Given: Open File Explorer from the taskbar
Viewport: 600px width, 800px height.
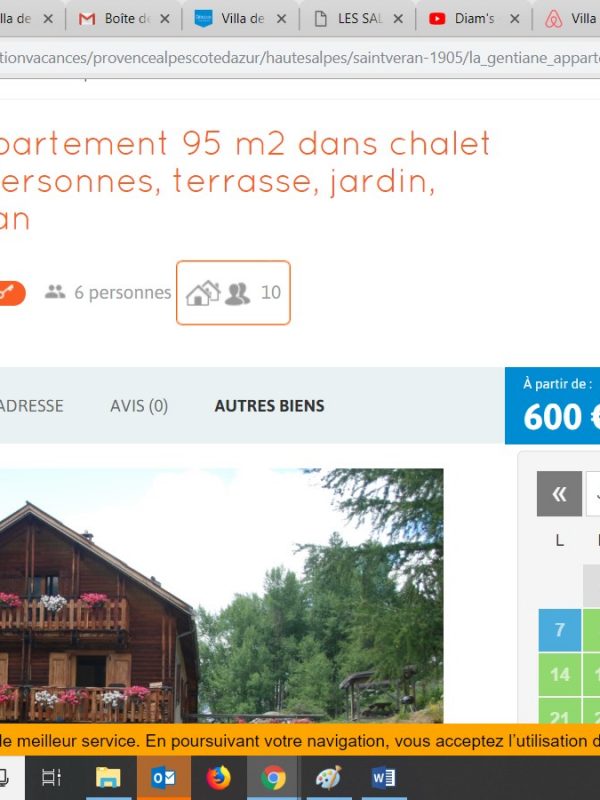Looking at the screenshot, I should coord(108,778).
